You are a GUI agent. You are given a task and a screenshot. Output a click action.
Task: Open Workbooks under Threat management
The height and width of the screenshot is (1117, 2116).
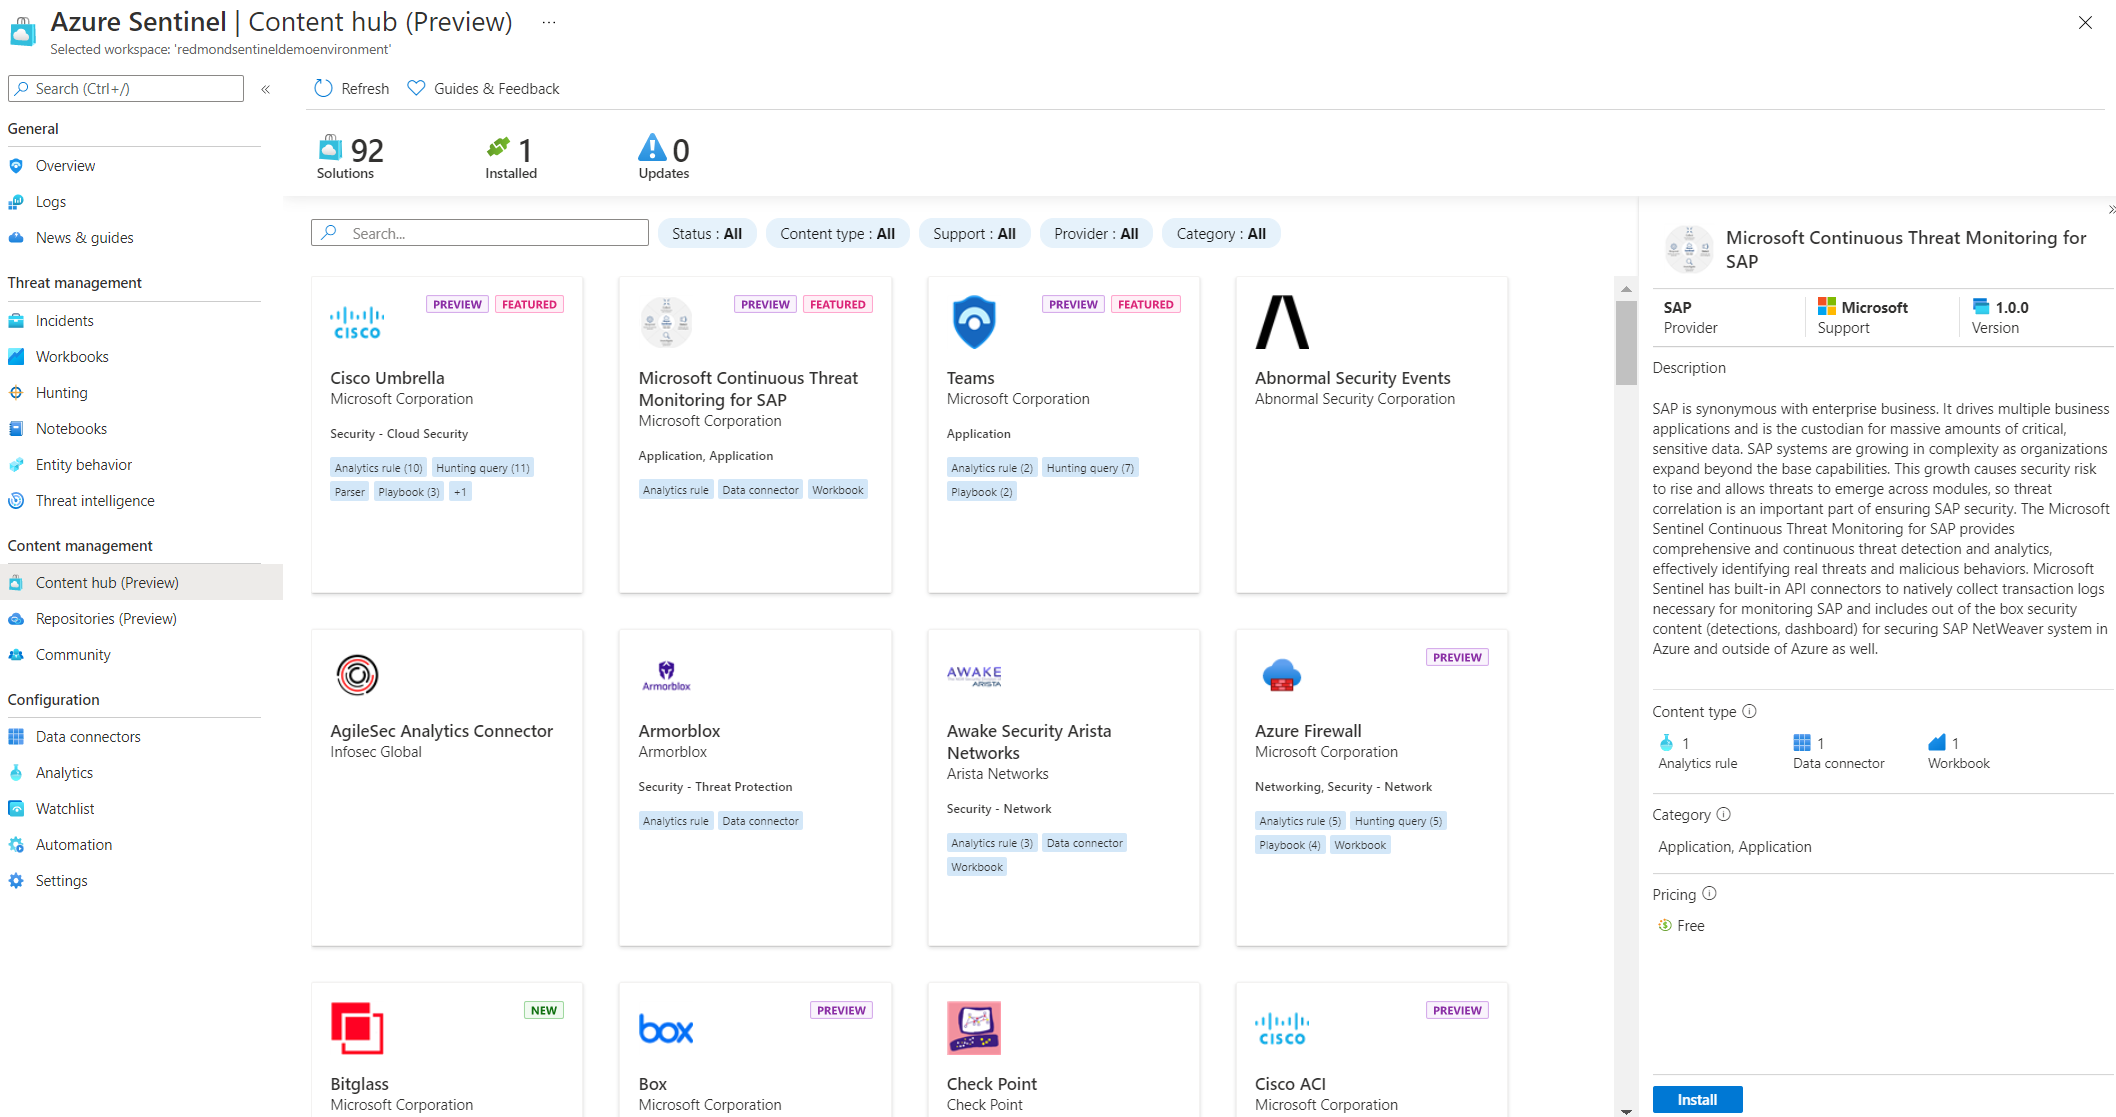point(72,356)
